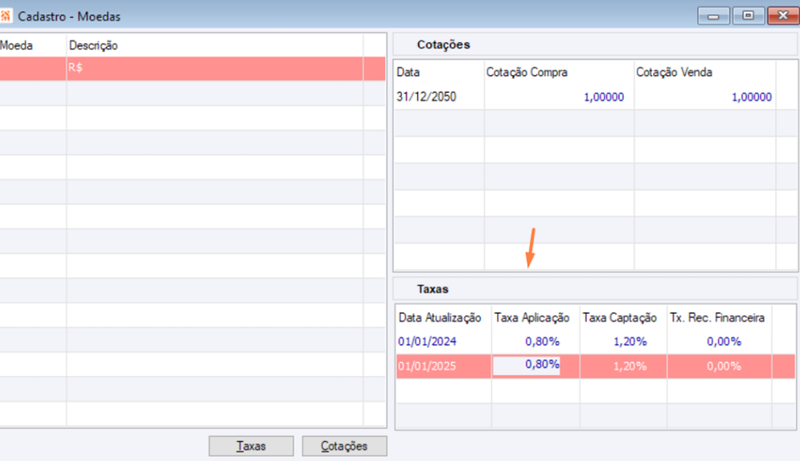
Task: Click the application icon in the title bar
Action: (x=6, y=16)
